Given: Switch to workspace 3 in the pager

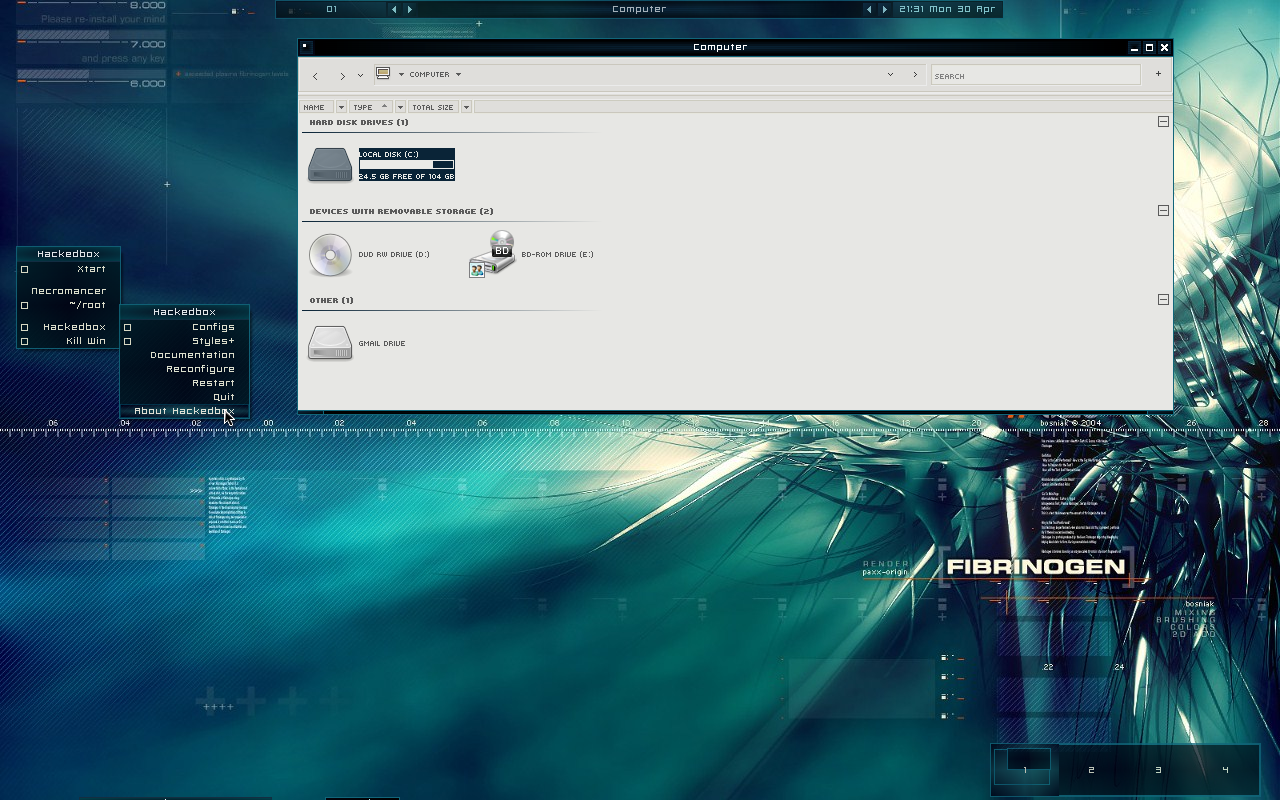Looking at the screenshot, I should tap(1158, 769).
